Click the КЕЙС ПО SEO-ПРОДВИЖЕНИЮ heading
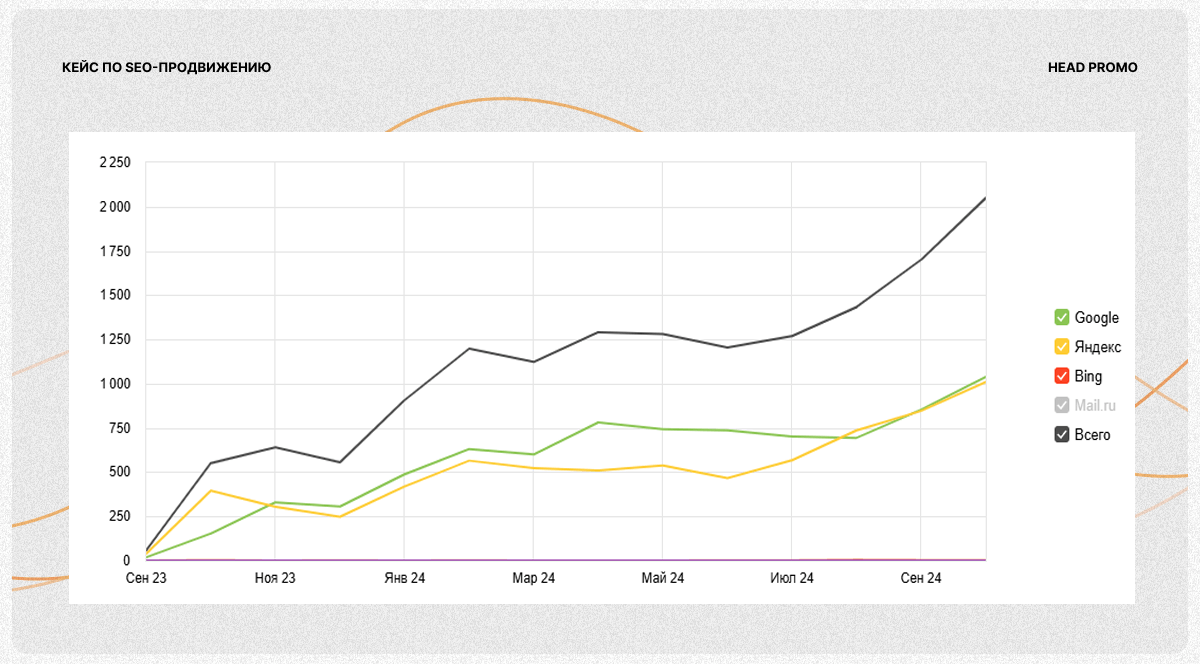The height and width of the screenshot is (664, 1200). coord(166,68)
